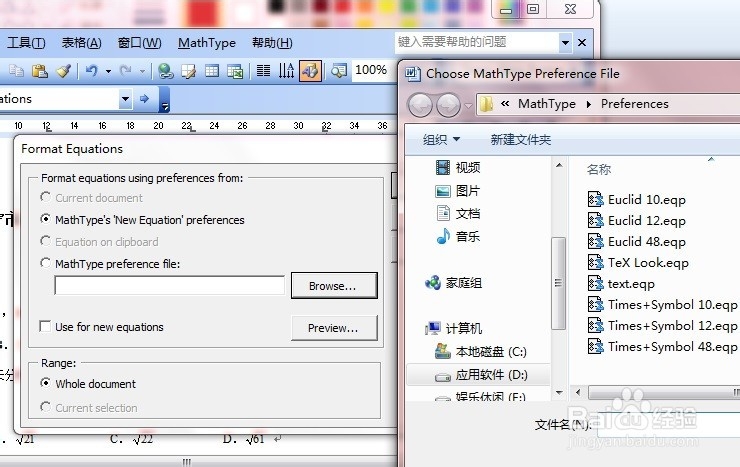Open the 帮助(H) menu

[272, 43]
